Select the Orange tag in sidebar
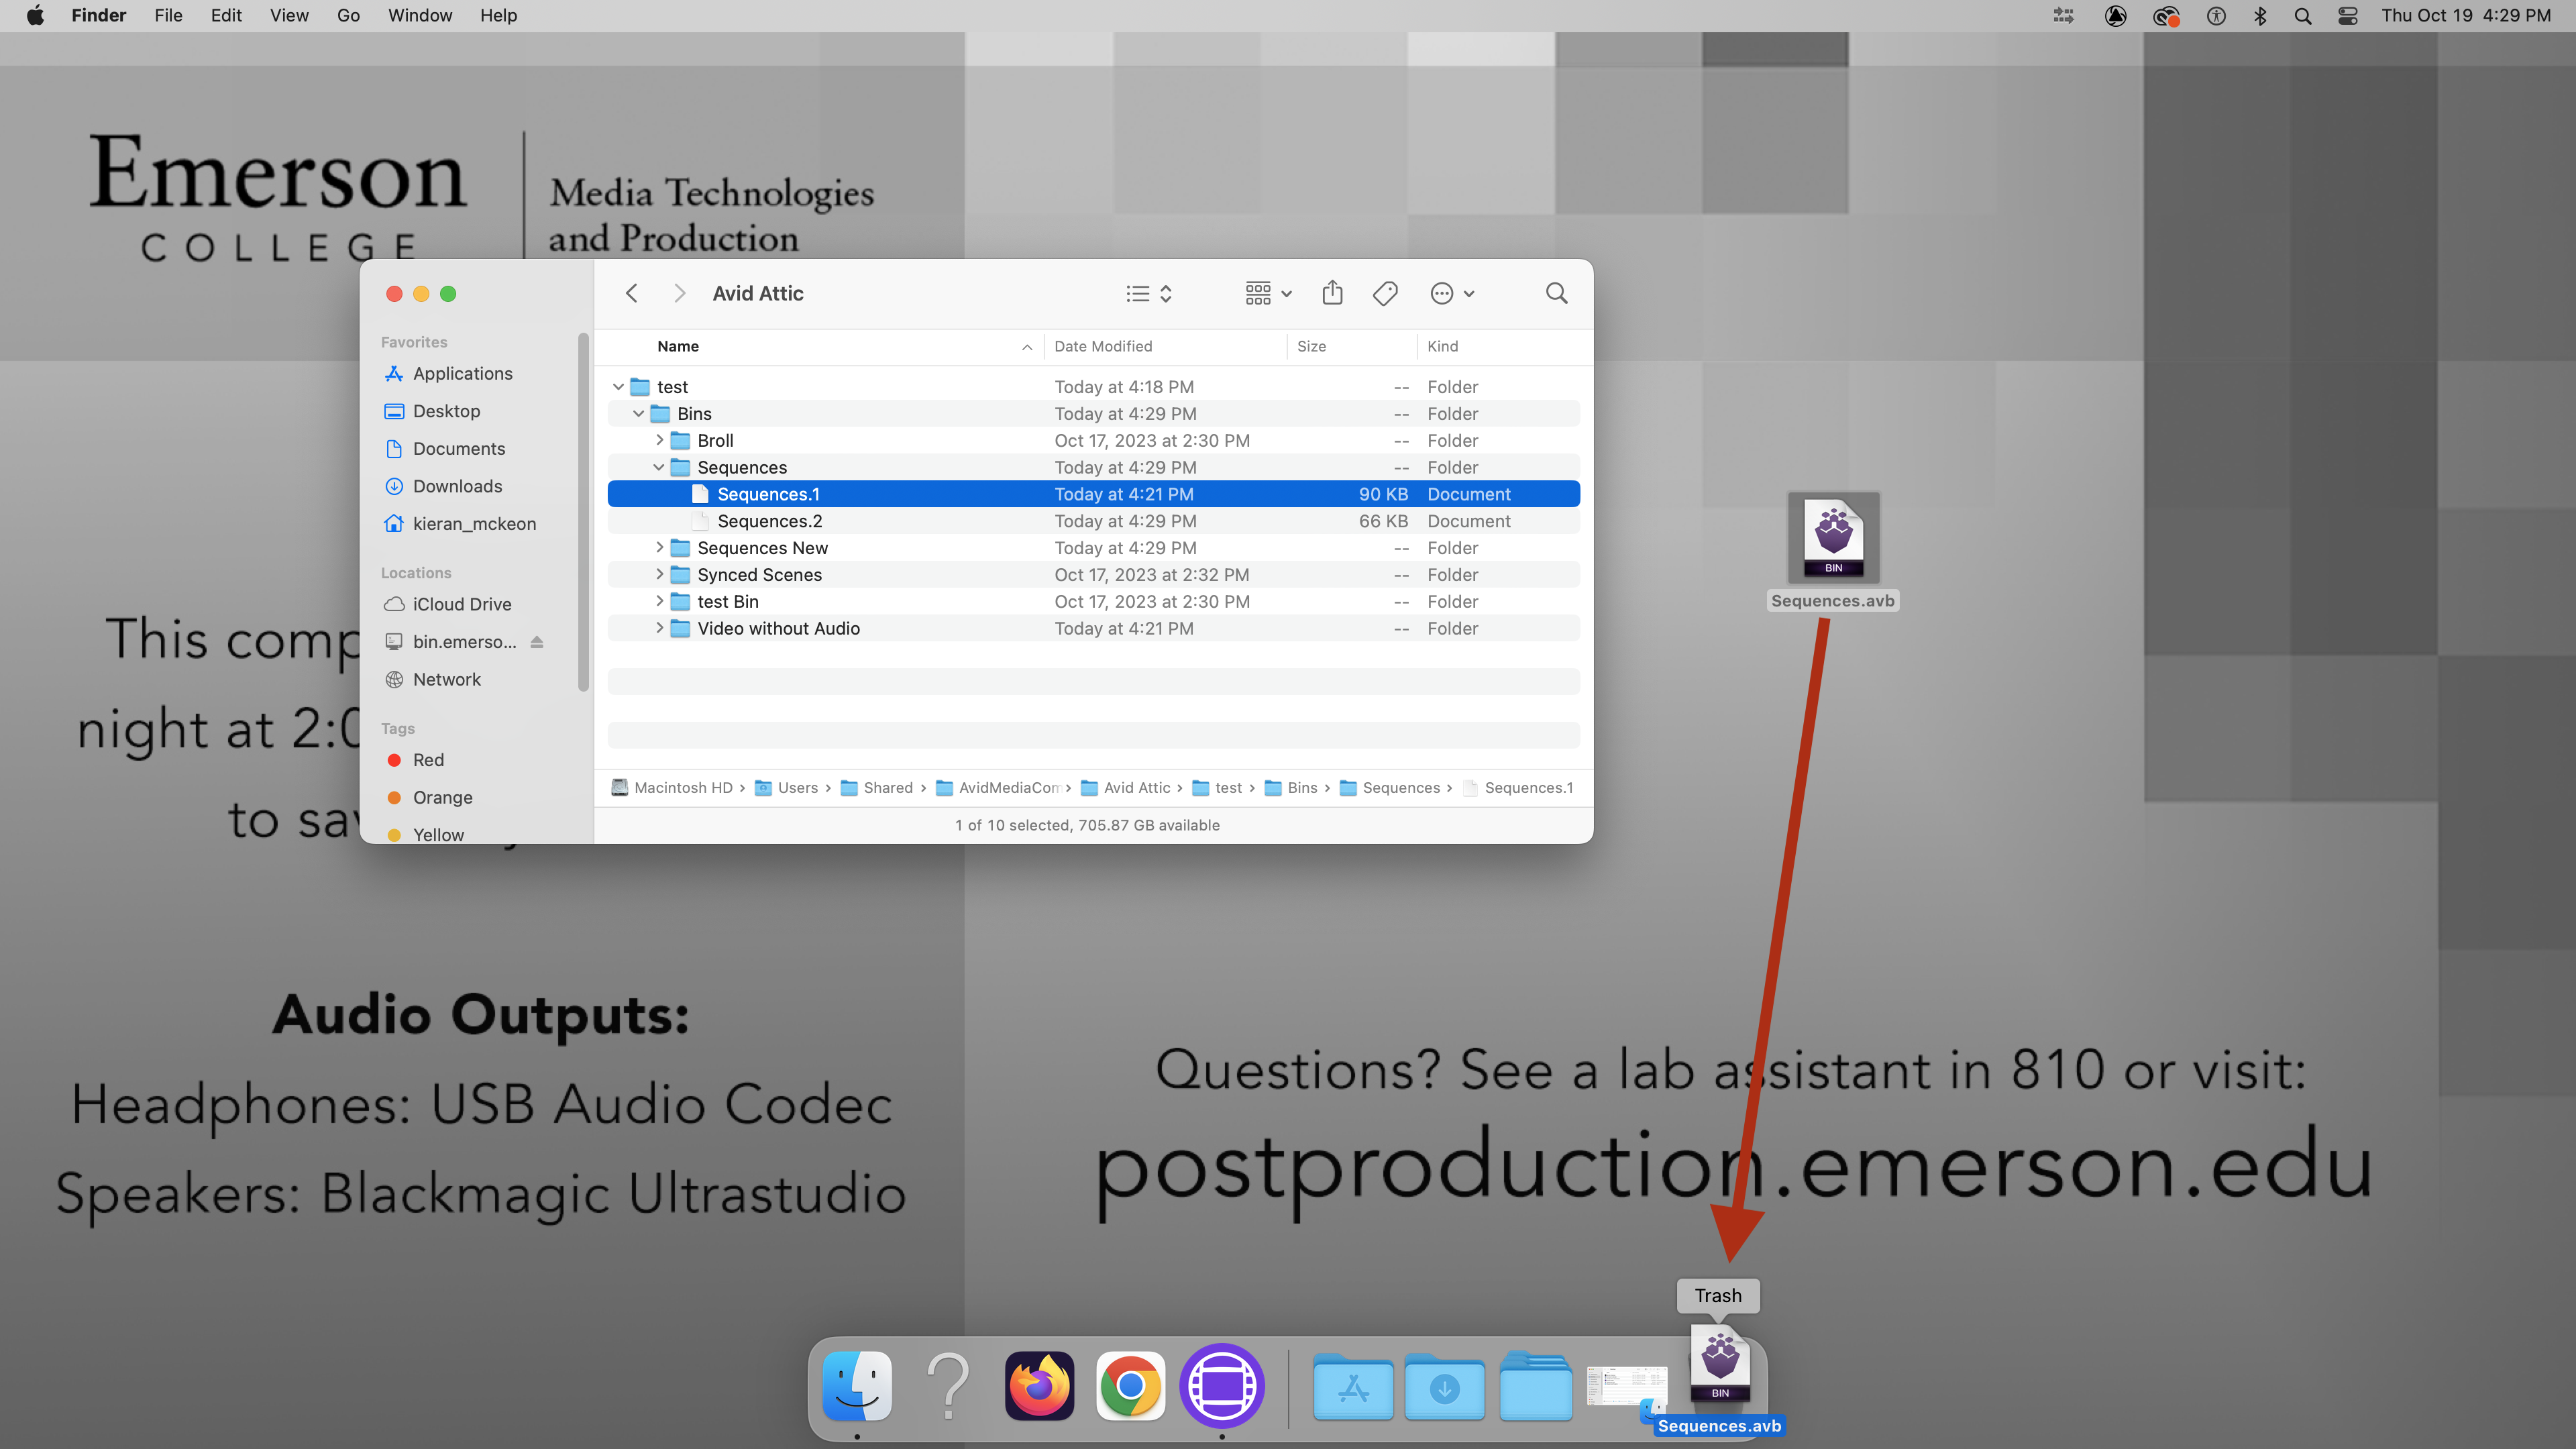The height and width of the screenshot is (1449, 2576). 442,797
